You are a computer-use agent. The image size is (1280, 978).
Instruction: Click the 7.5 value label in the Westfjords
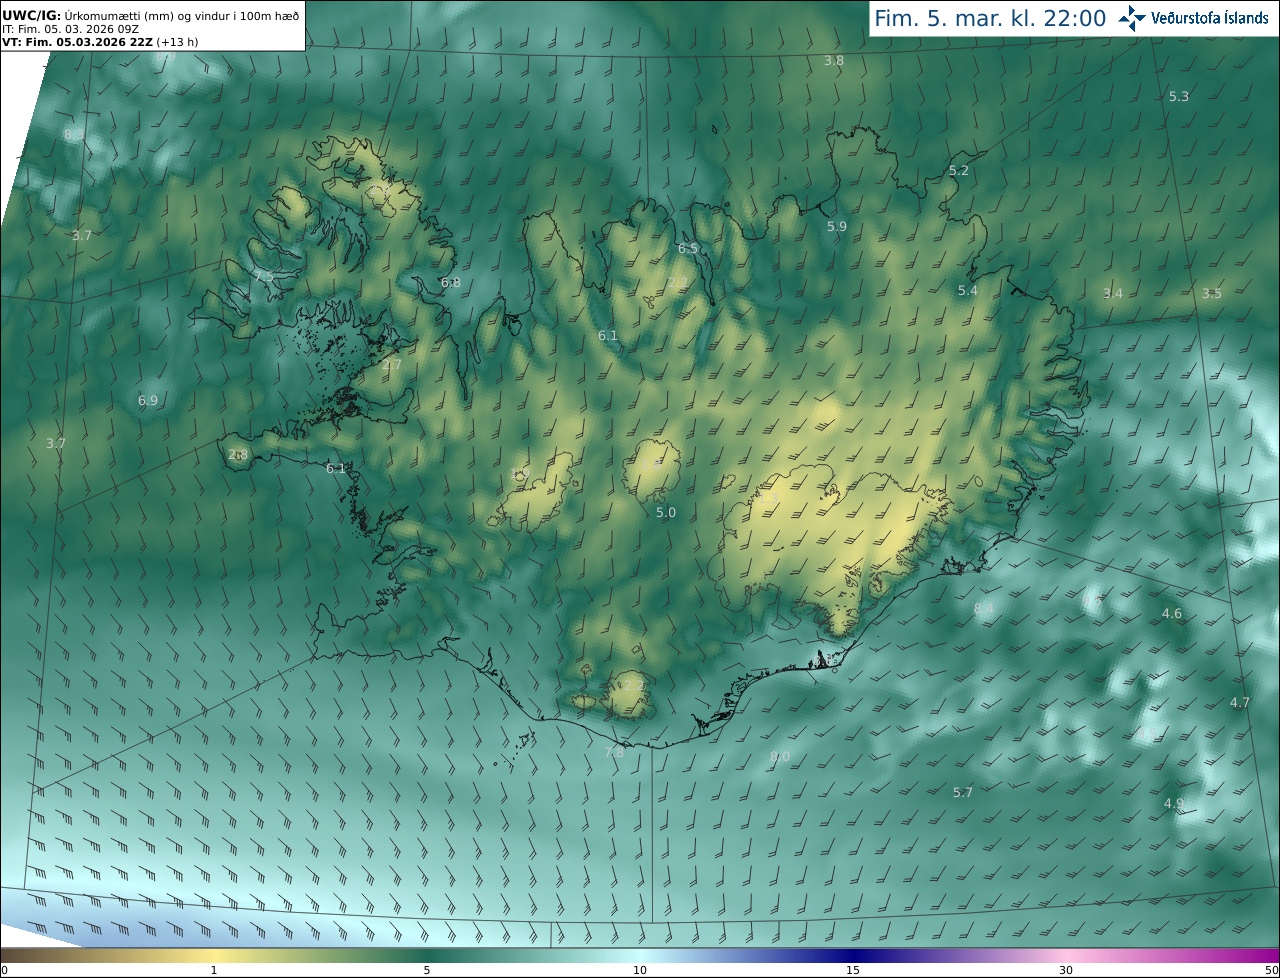263,276
